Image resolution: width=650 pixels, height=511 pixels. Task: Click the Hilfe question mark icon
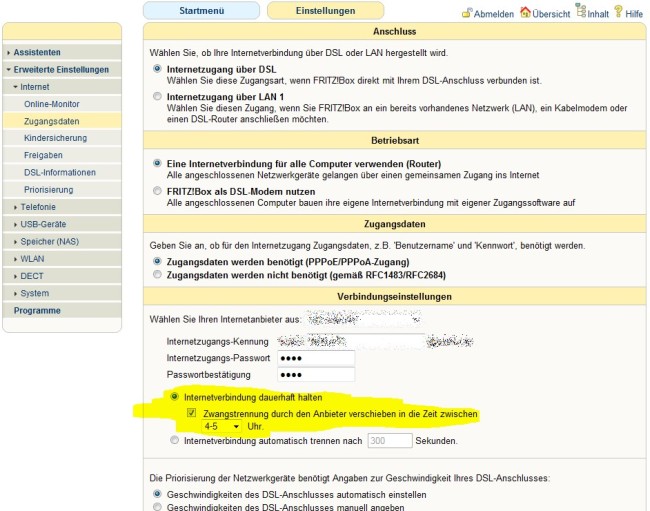click(619, 13)
